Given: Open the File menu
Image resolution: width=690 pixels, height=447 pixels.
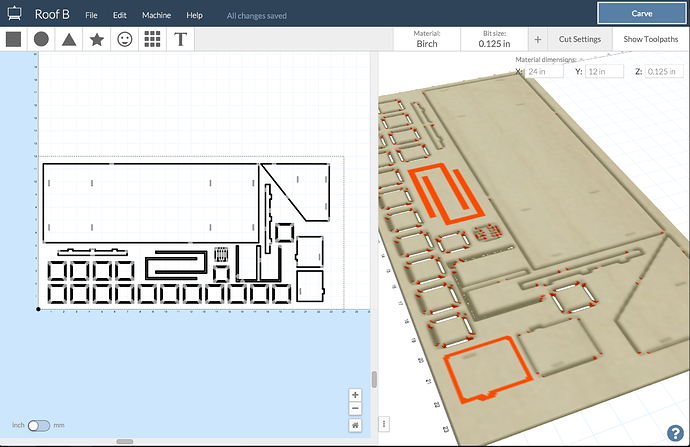Looking at the screenshot, I should 91,16.
